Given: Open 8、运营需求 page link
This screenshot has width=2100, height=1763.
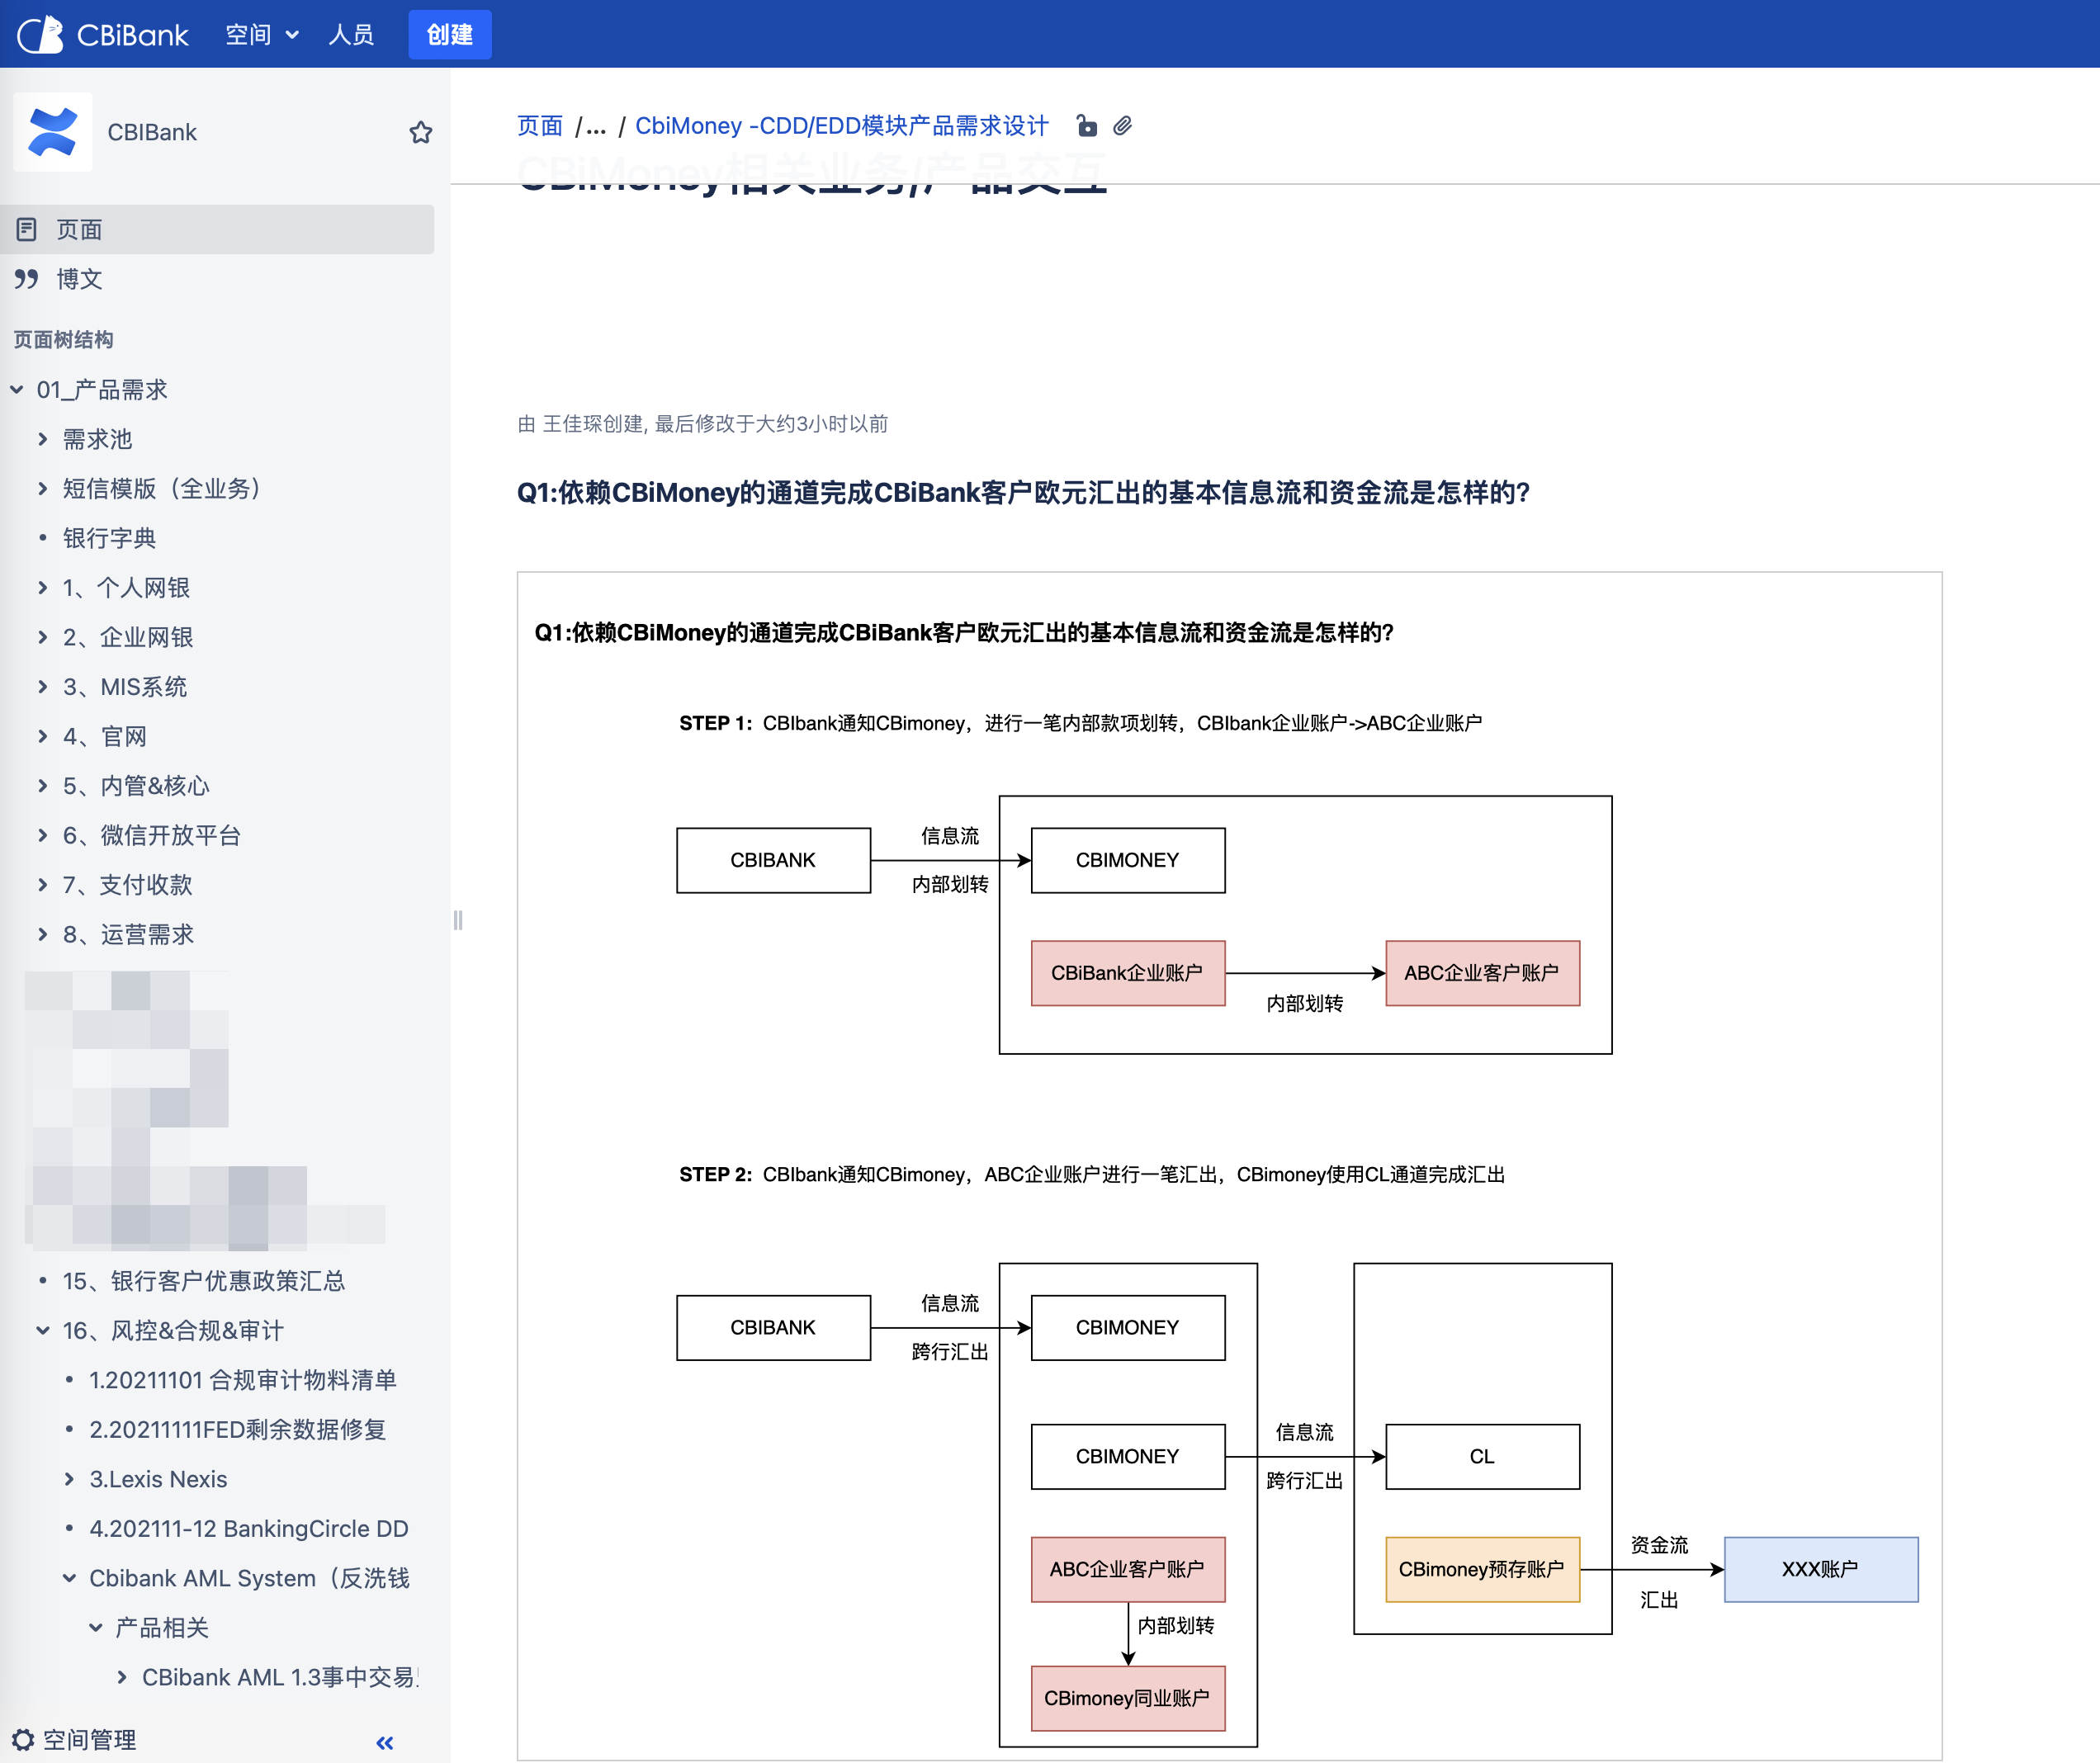Looking at the screenshot, I should [x=128, y=934].
